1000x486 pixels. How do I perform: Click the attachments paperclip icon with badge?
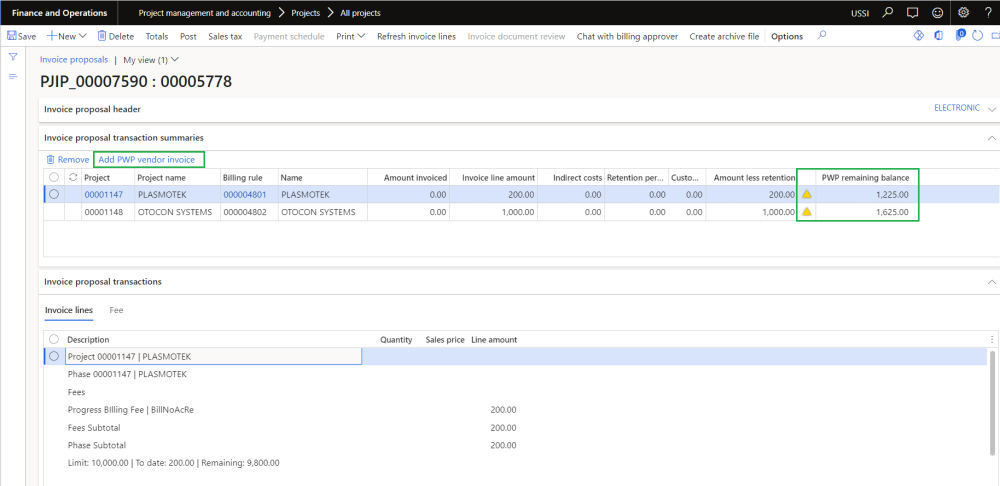click(x=958, y=36)
